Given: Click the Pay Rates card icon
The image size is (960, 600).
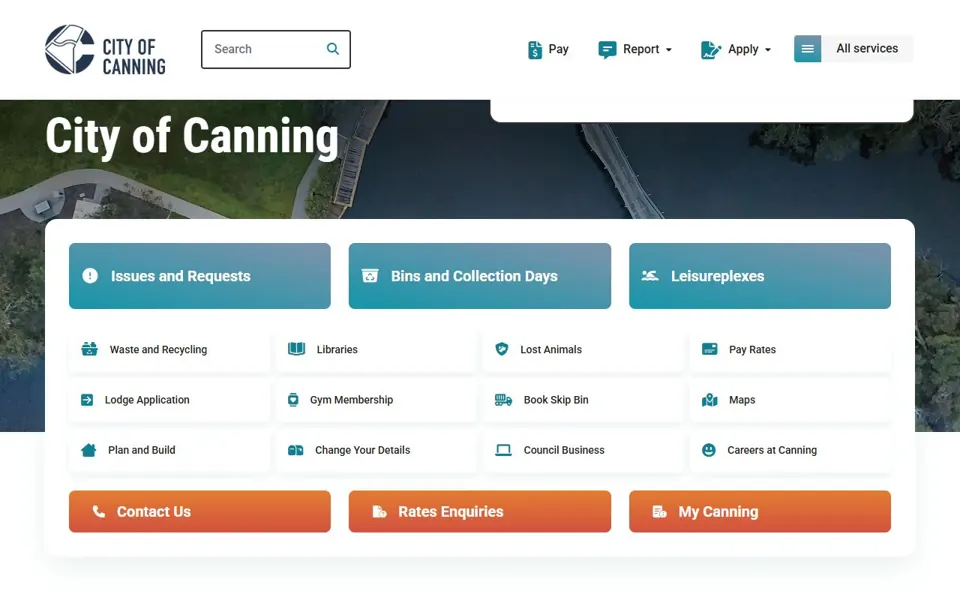Looking at the screenshot, I should 710,349.
